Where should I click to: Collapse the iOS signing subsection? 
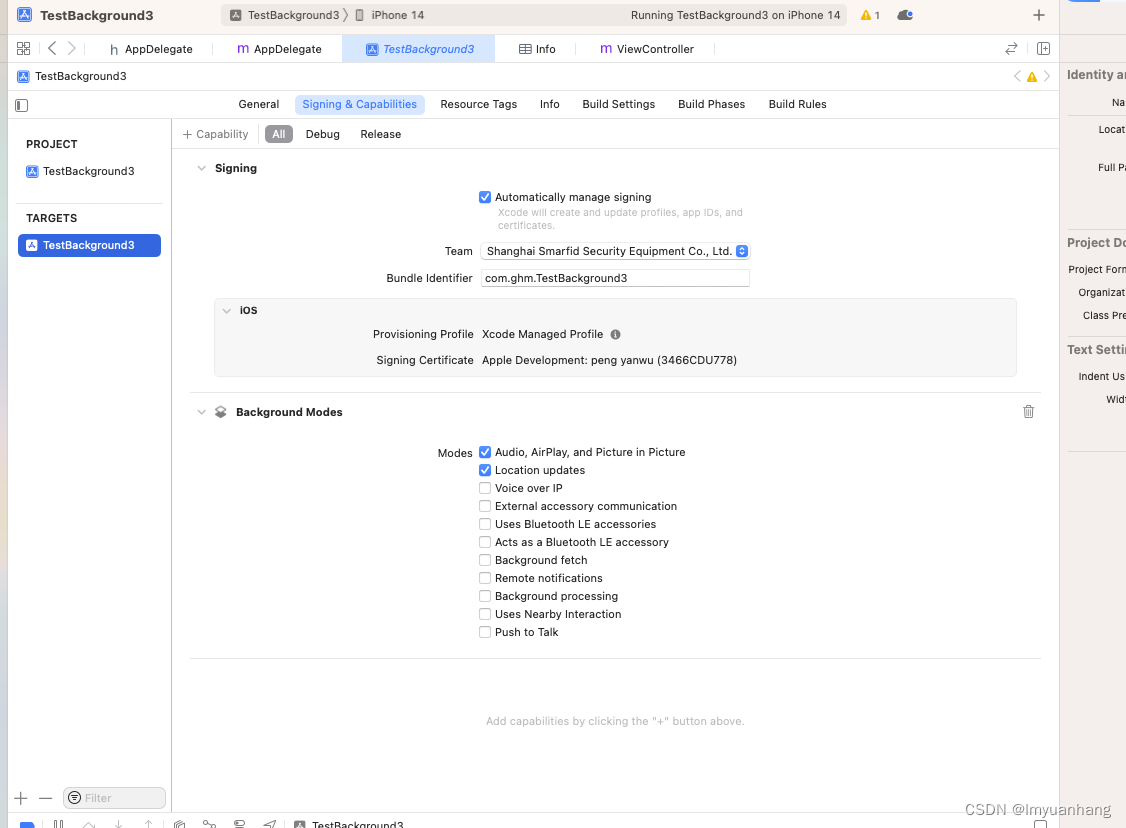coord(226,310)
